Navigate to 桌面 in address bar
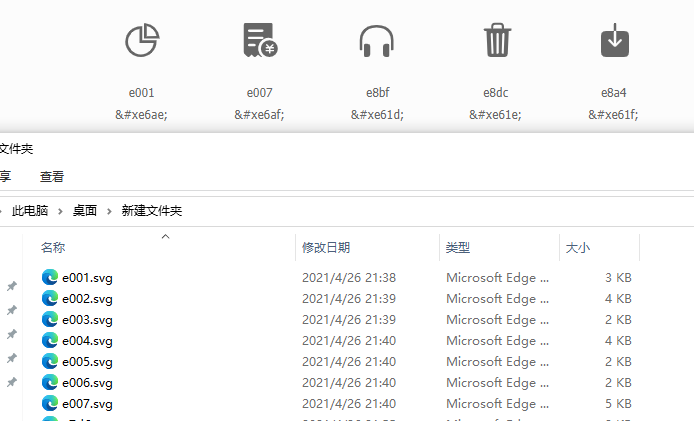The image size is (694, 421). (x=85, y=211)
